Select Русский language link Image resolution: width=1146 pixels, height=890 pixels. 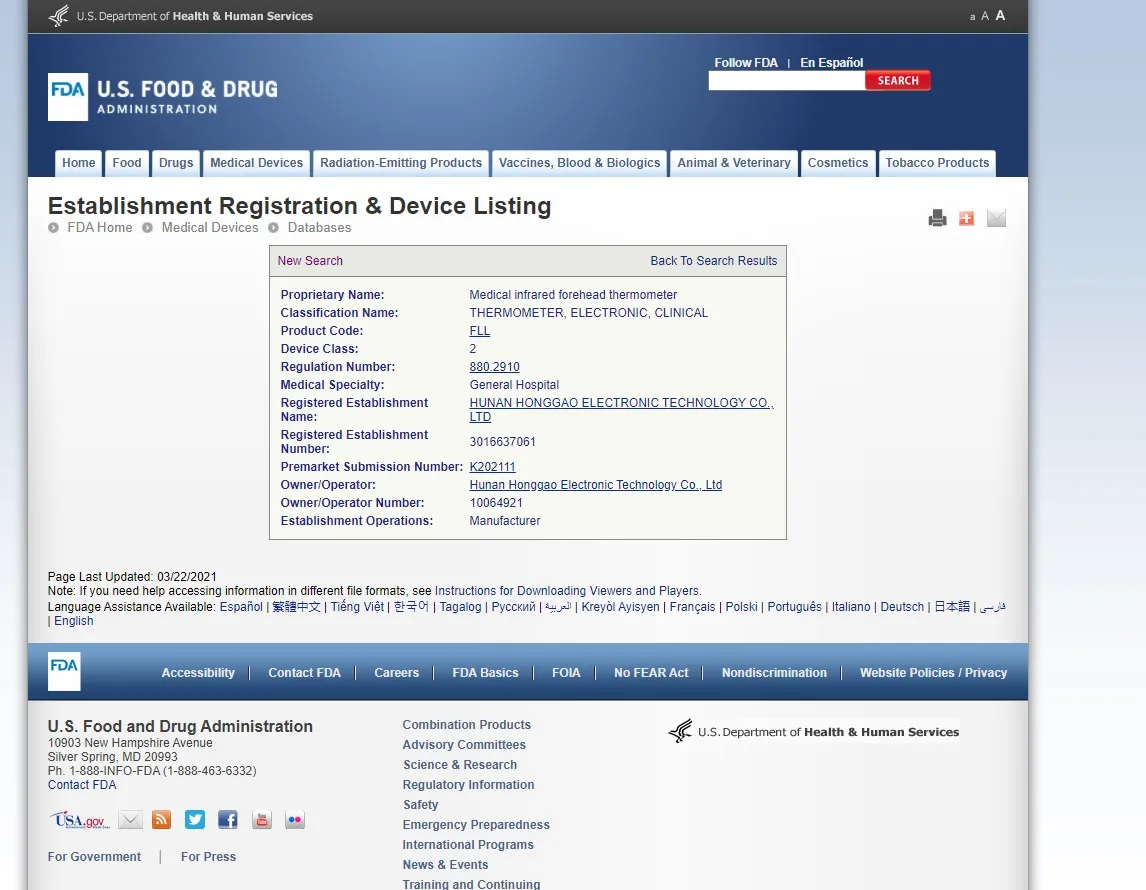(x=513, y=607)
